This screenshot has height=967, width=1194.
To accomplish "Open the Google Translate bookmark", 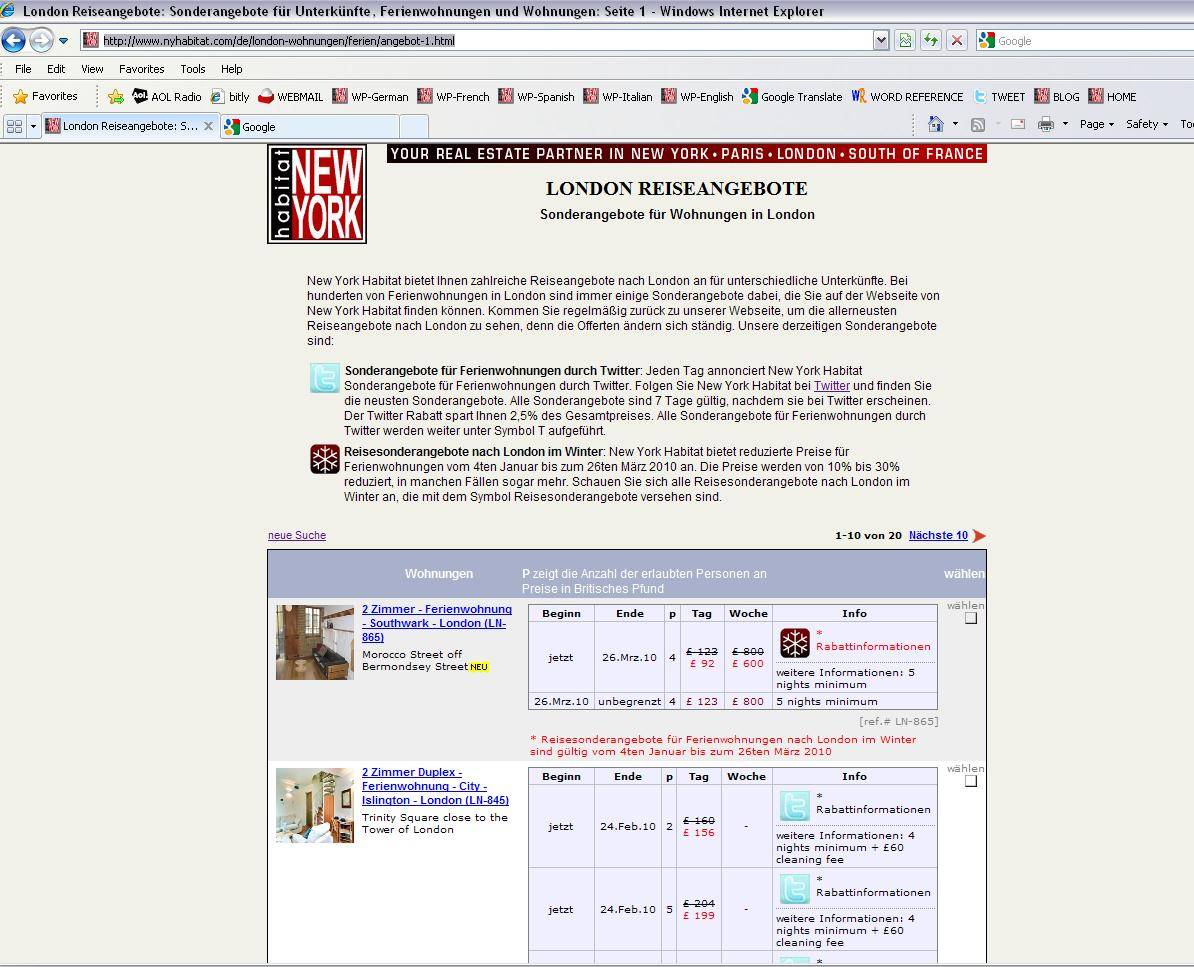I will pyautogui.click(x=792, y=97).
